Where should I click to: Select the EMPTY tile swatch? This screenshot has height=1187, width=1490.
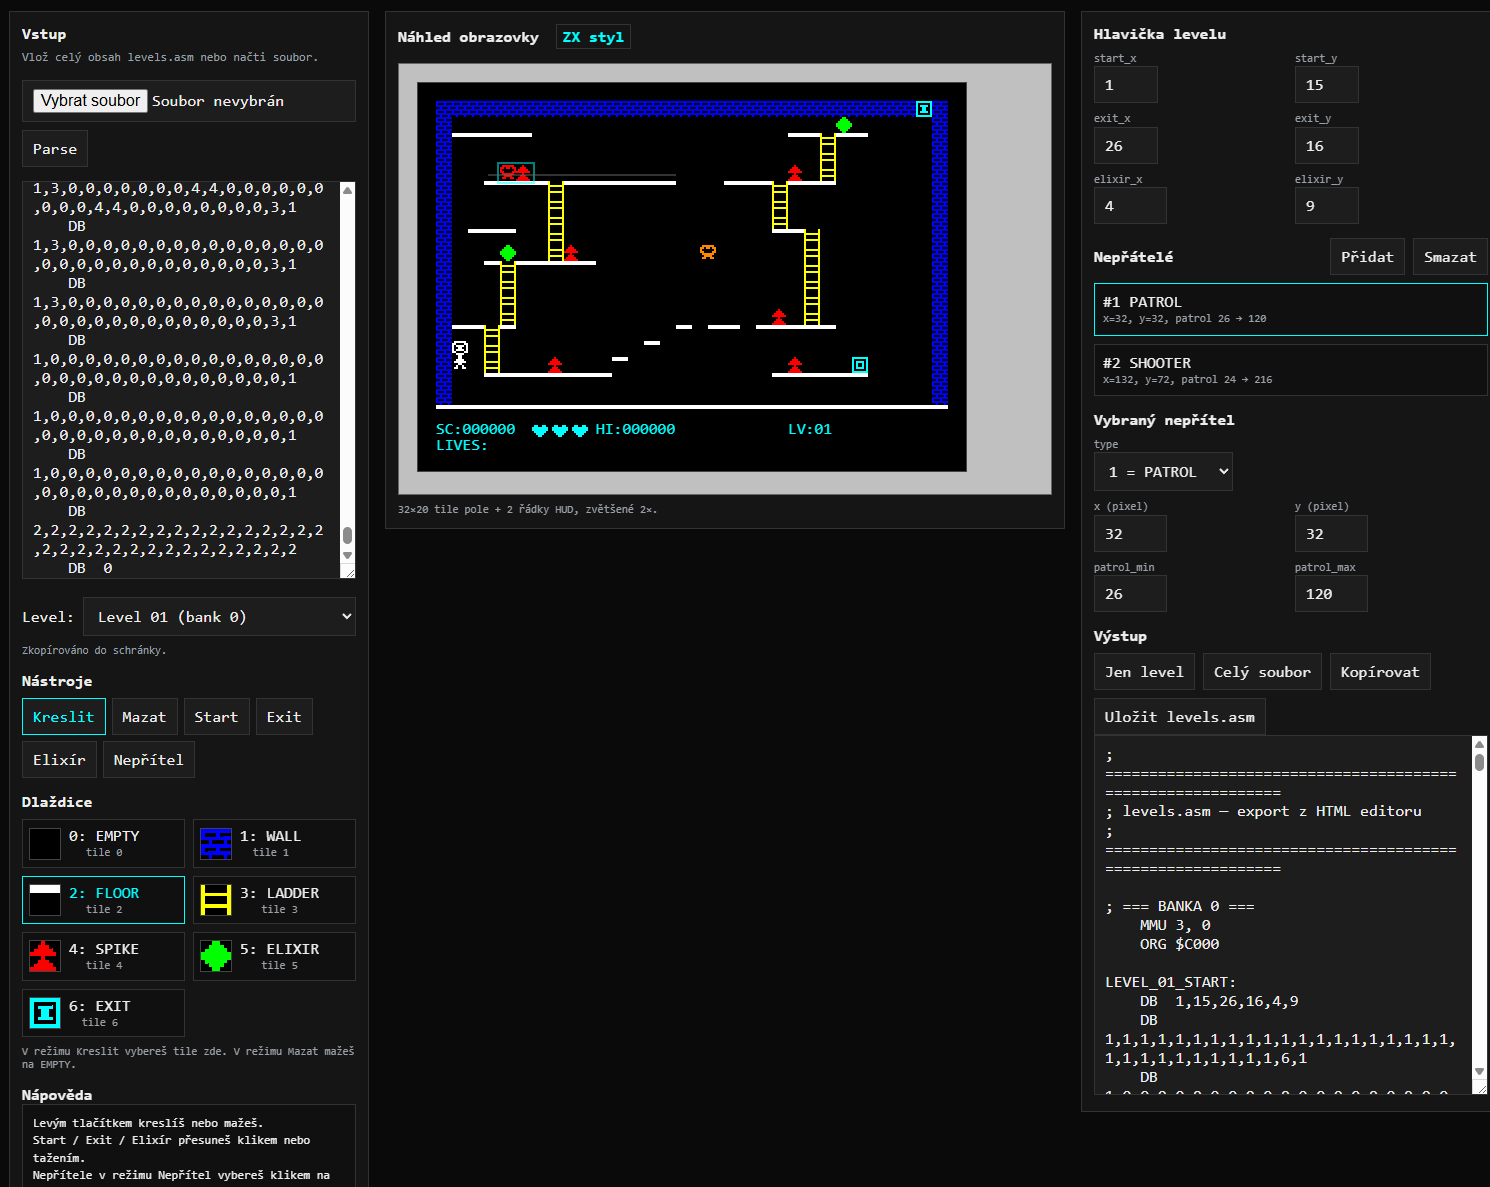(x=44, y=844)
